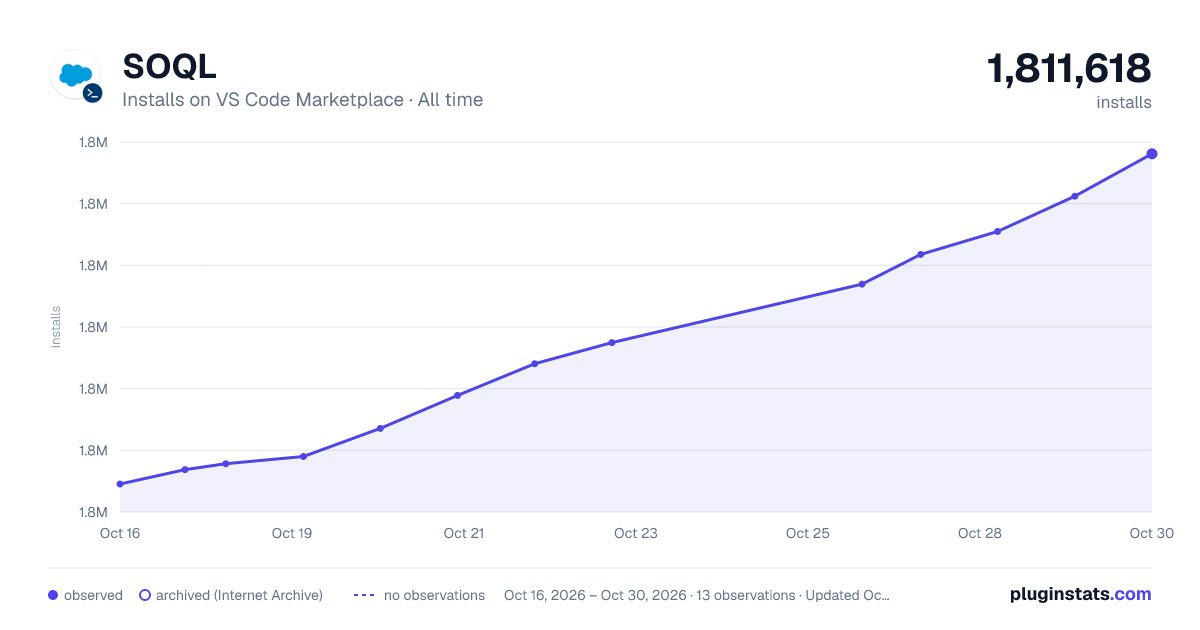The width and height of the screenshot is (1200, 630).
Task: Select the Oct 30 highlighted end data point
Action: [1152, 153]
